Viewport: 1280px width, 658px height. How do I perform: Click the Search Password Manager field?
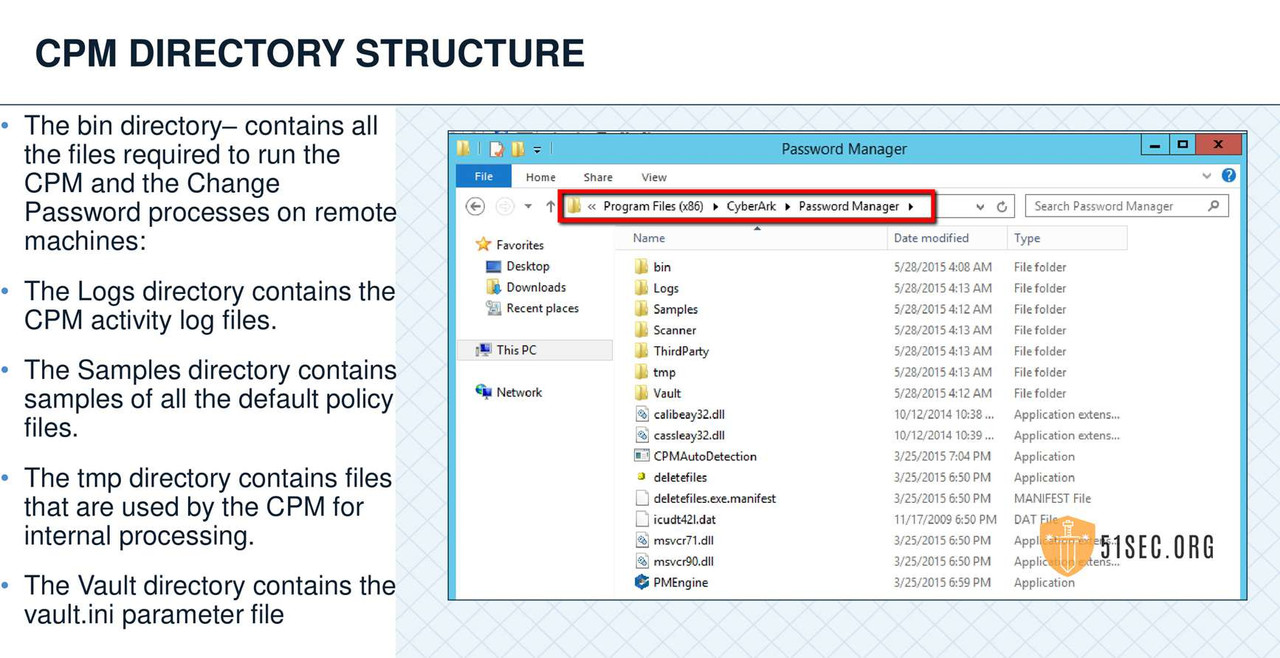1127,206
